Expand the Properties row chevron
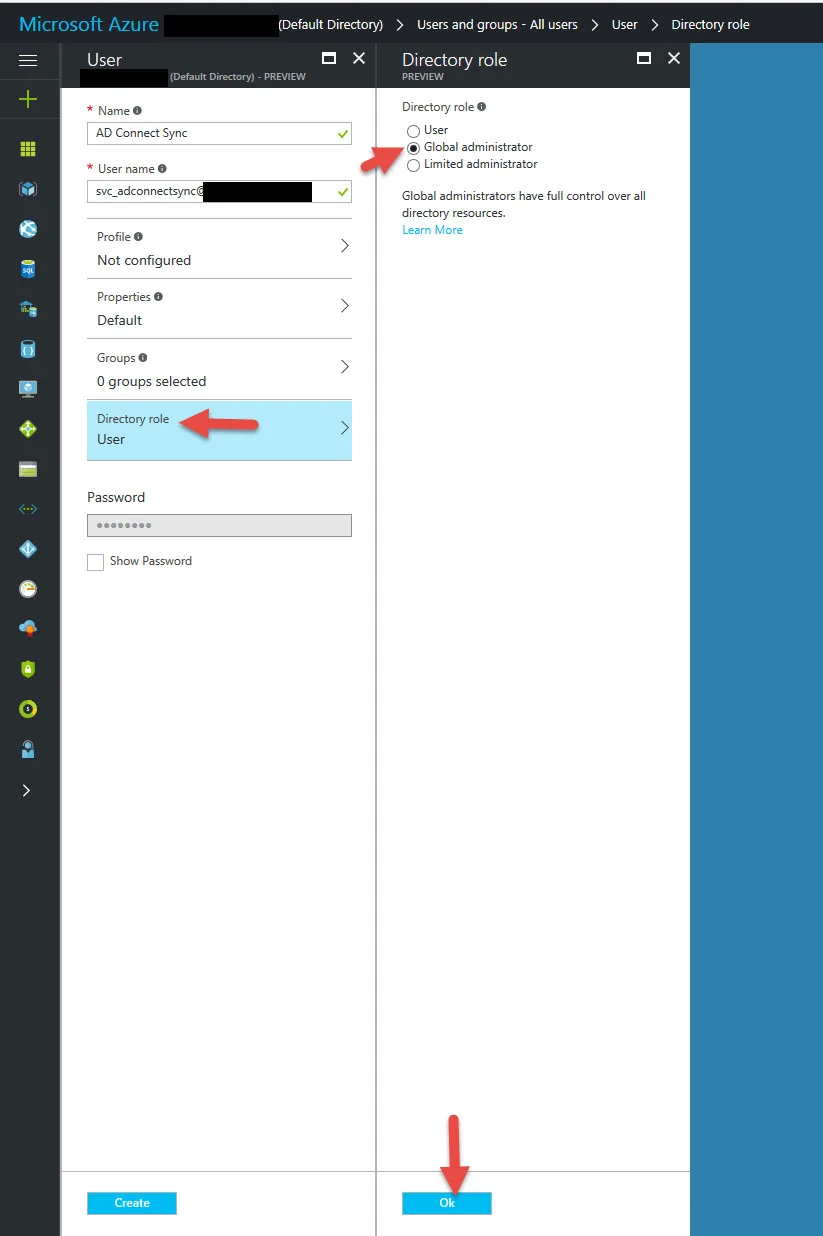823x1236 pixels. tap(344, 306)
